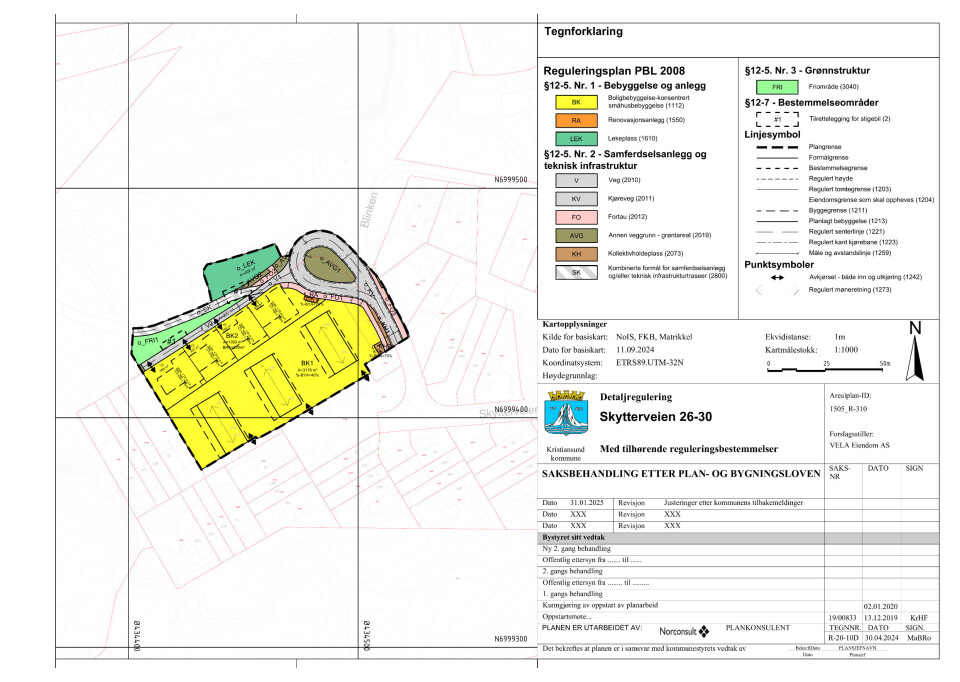Image resolution: width=960 pixels, height=682 pixels.
Task: Click the SK striped legend swatch
Action: 576,272
